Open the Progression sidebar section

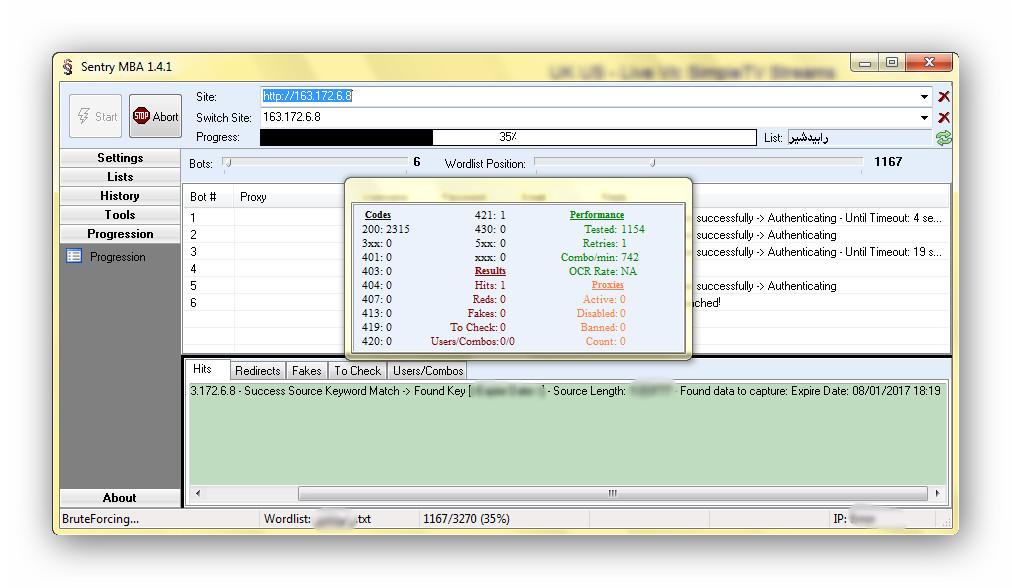coord(120,234)
